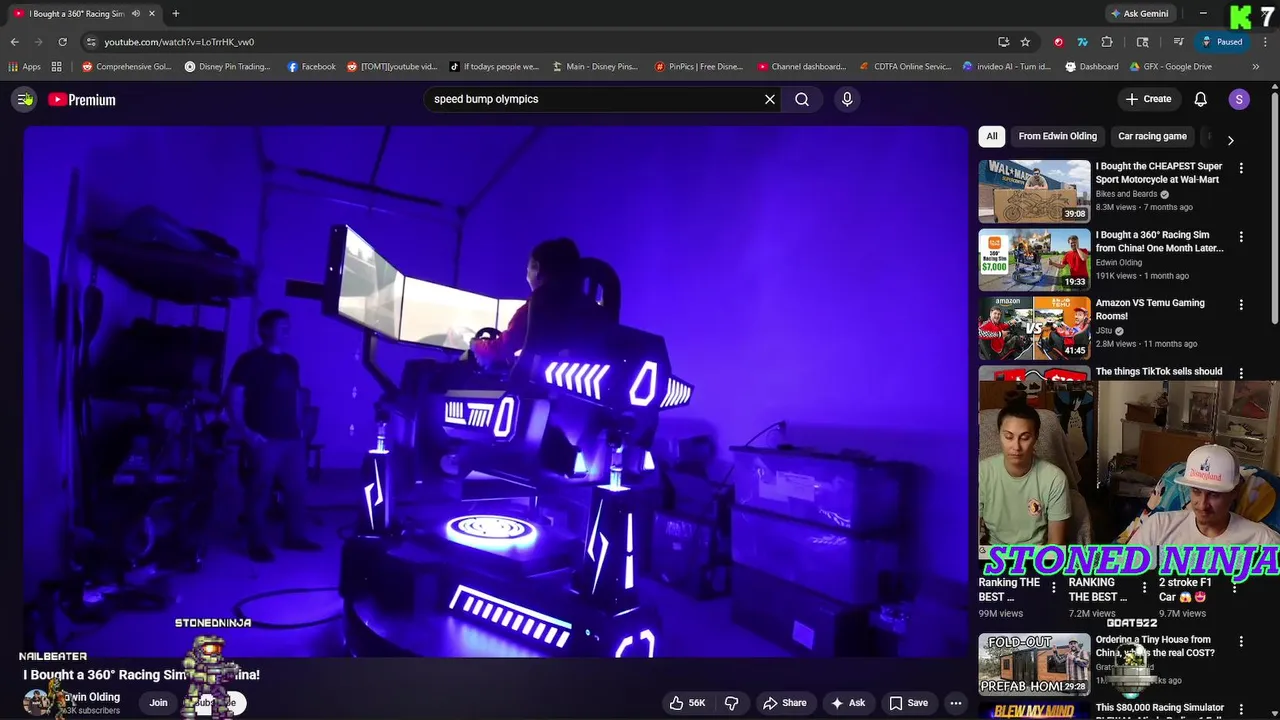This screenshot has width=1280, height=720.
Task: Bookmark this page with star icon
Action: pos(1025,42)
